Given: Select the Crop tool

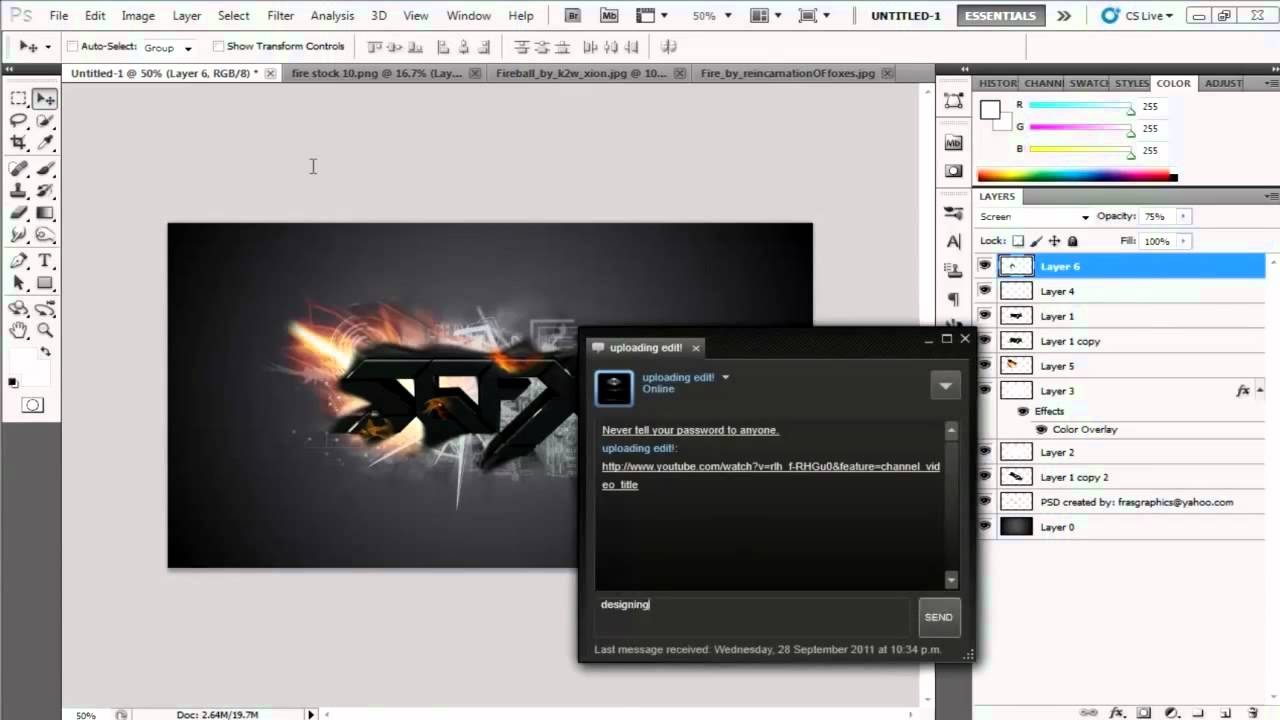Looking at the screenshot, I should pos(18,143).
